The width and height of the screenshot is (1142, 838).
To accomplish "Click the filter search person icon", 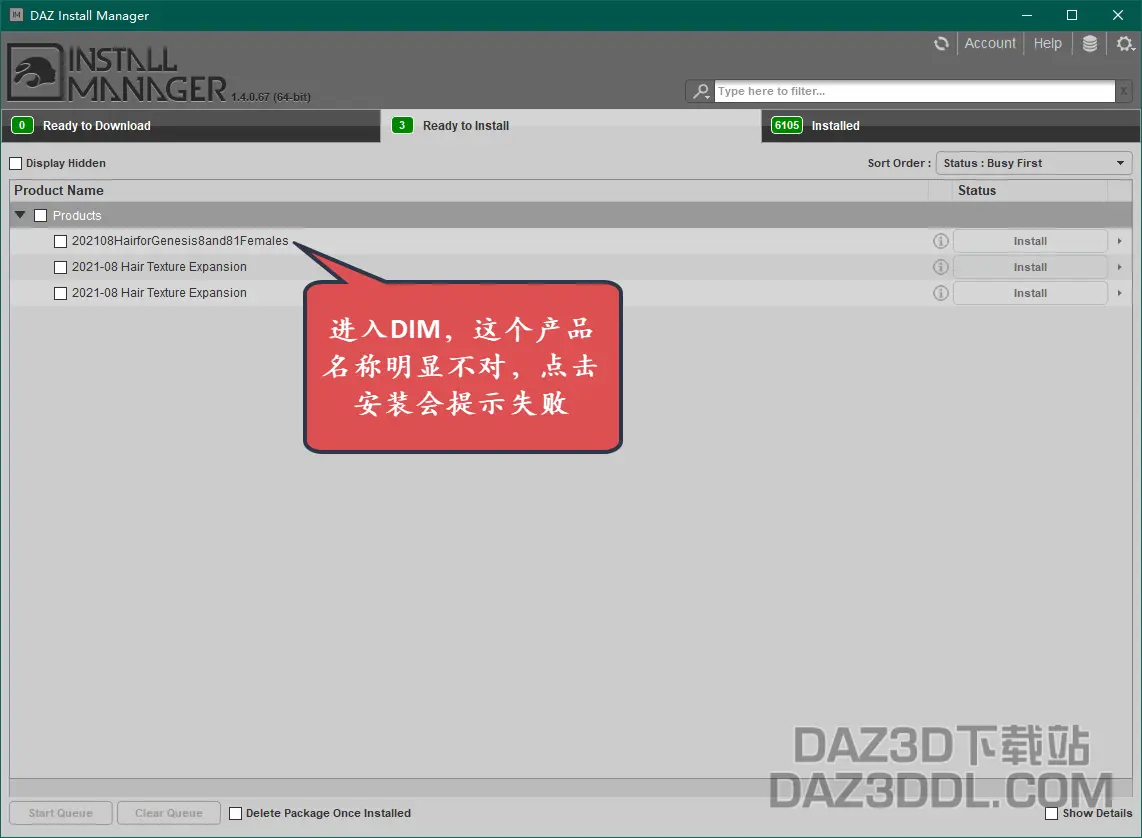I will (x=701, y=91).
